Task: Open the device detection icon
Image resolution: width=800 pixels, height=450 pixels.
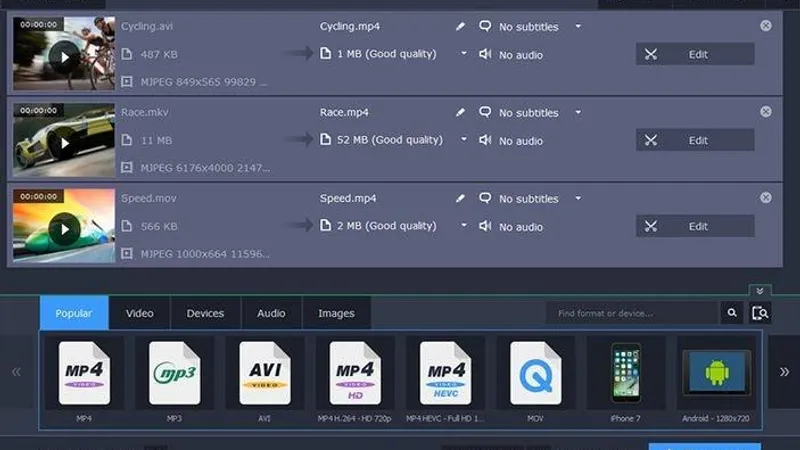Action: point(761,314)
